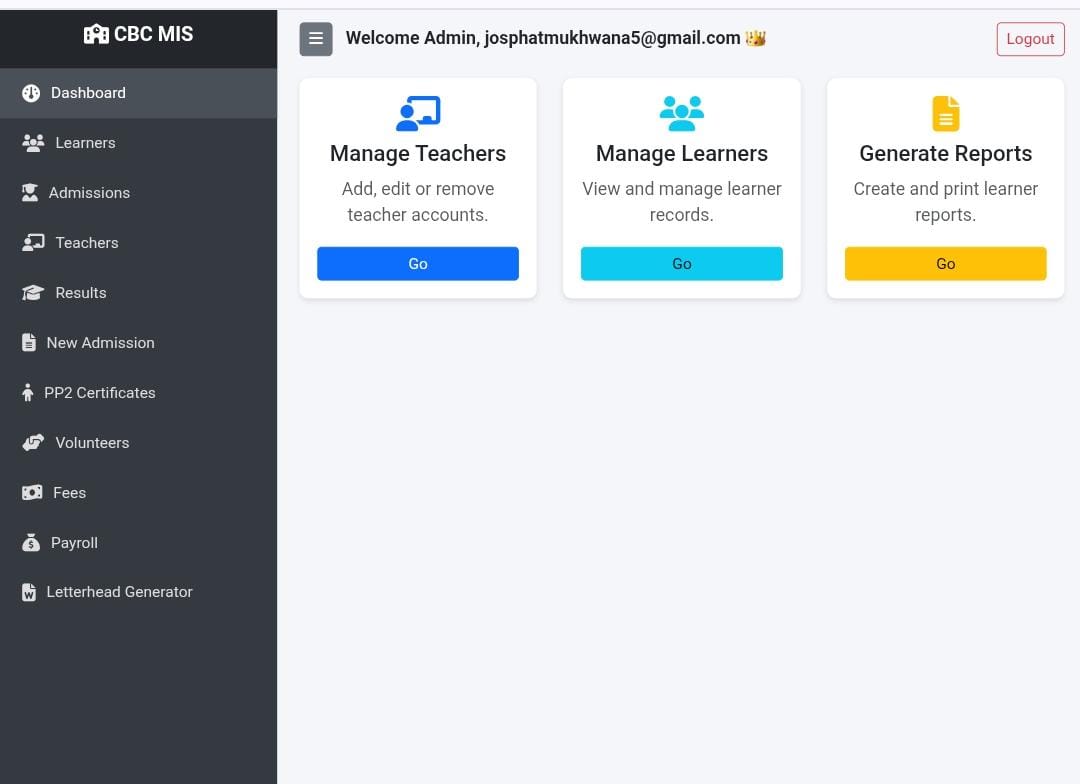1080x784 pixels.
Task: Toggle the sidebar with the hamburger button
Action: 316,39
